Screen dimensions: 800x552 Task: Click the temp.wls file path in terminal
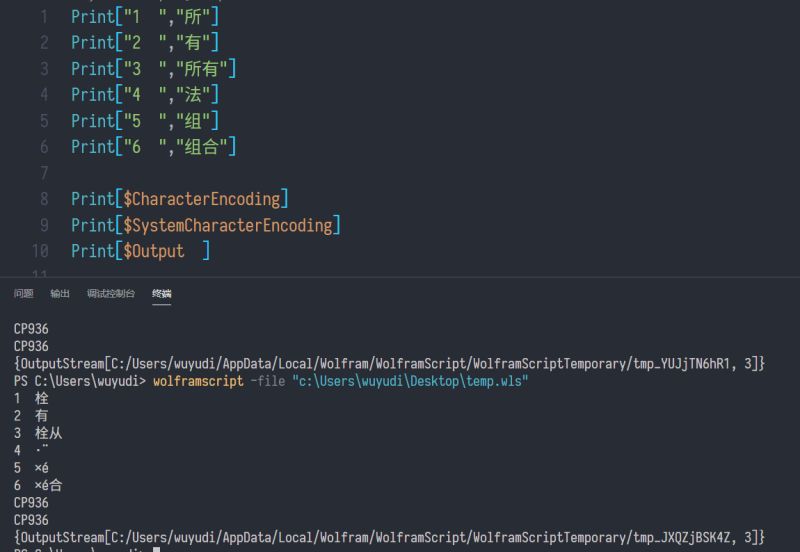pos(410,381)
